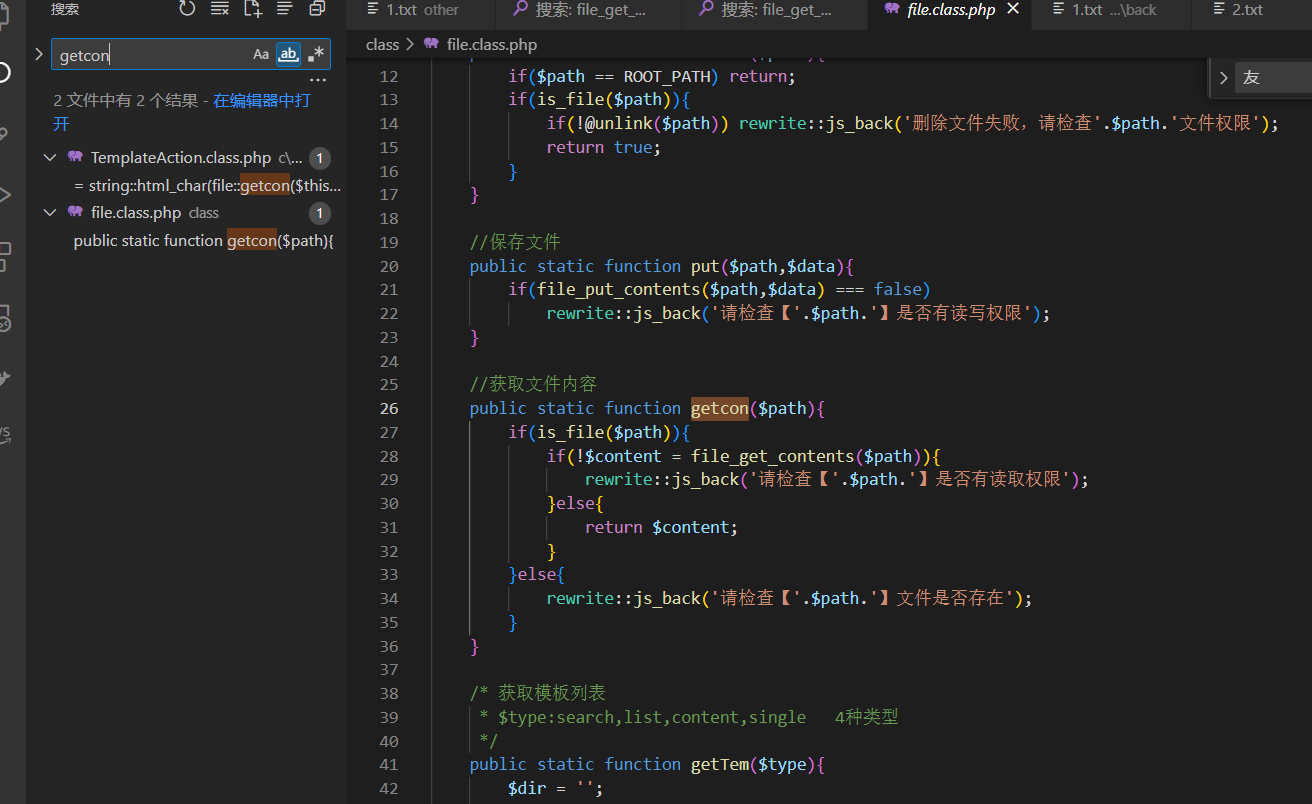Click the elephant icon of file.class.php result
Screen dimensions: 1312x804
[75, 212]
